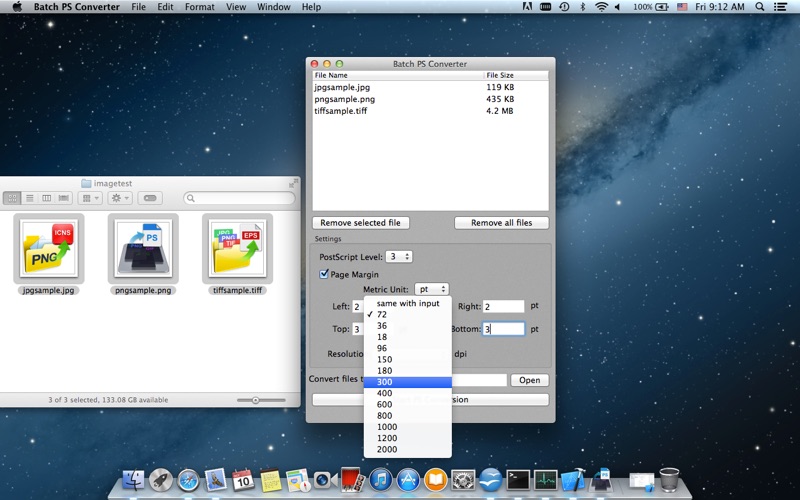Open Launchpad rocket icon in dock
The height and width of the screenshot is (500, 800).
[x=161, y=480]
